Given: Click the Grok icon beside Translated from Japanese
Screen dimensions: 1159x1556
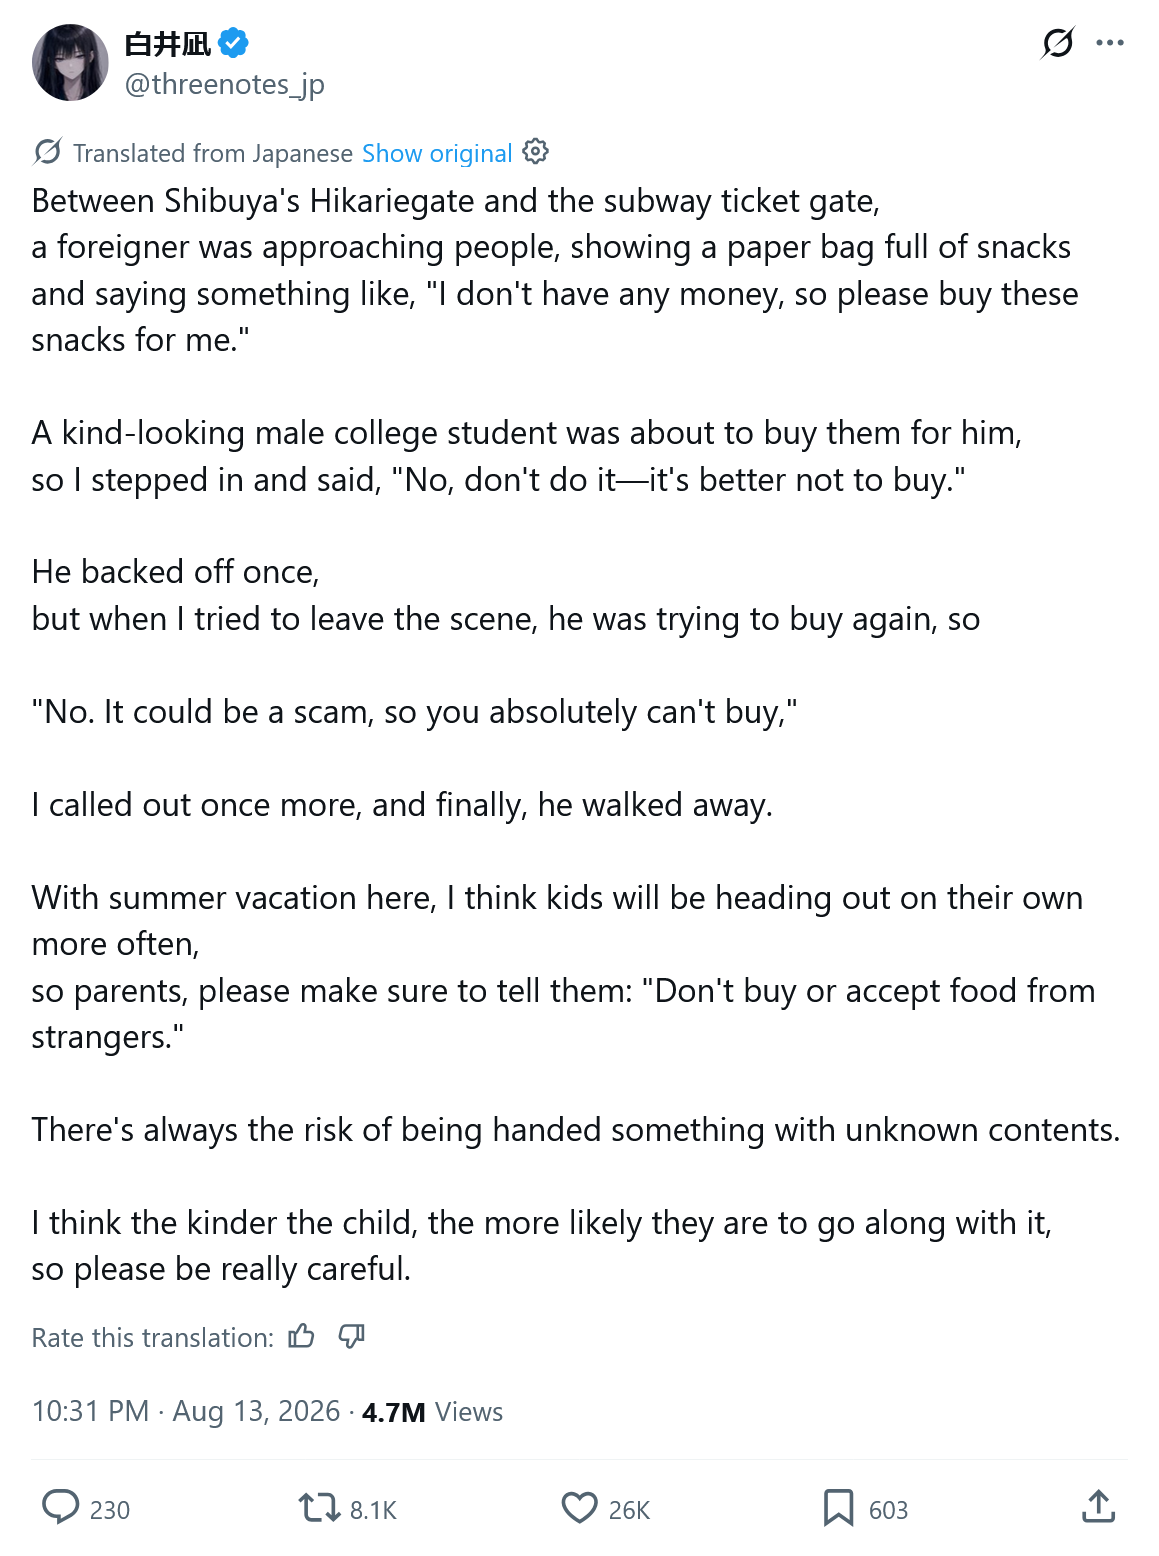Looking at the screenshot, I should [47, 152].
